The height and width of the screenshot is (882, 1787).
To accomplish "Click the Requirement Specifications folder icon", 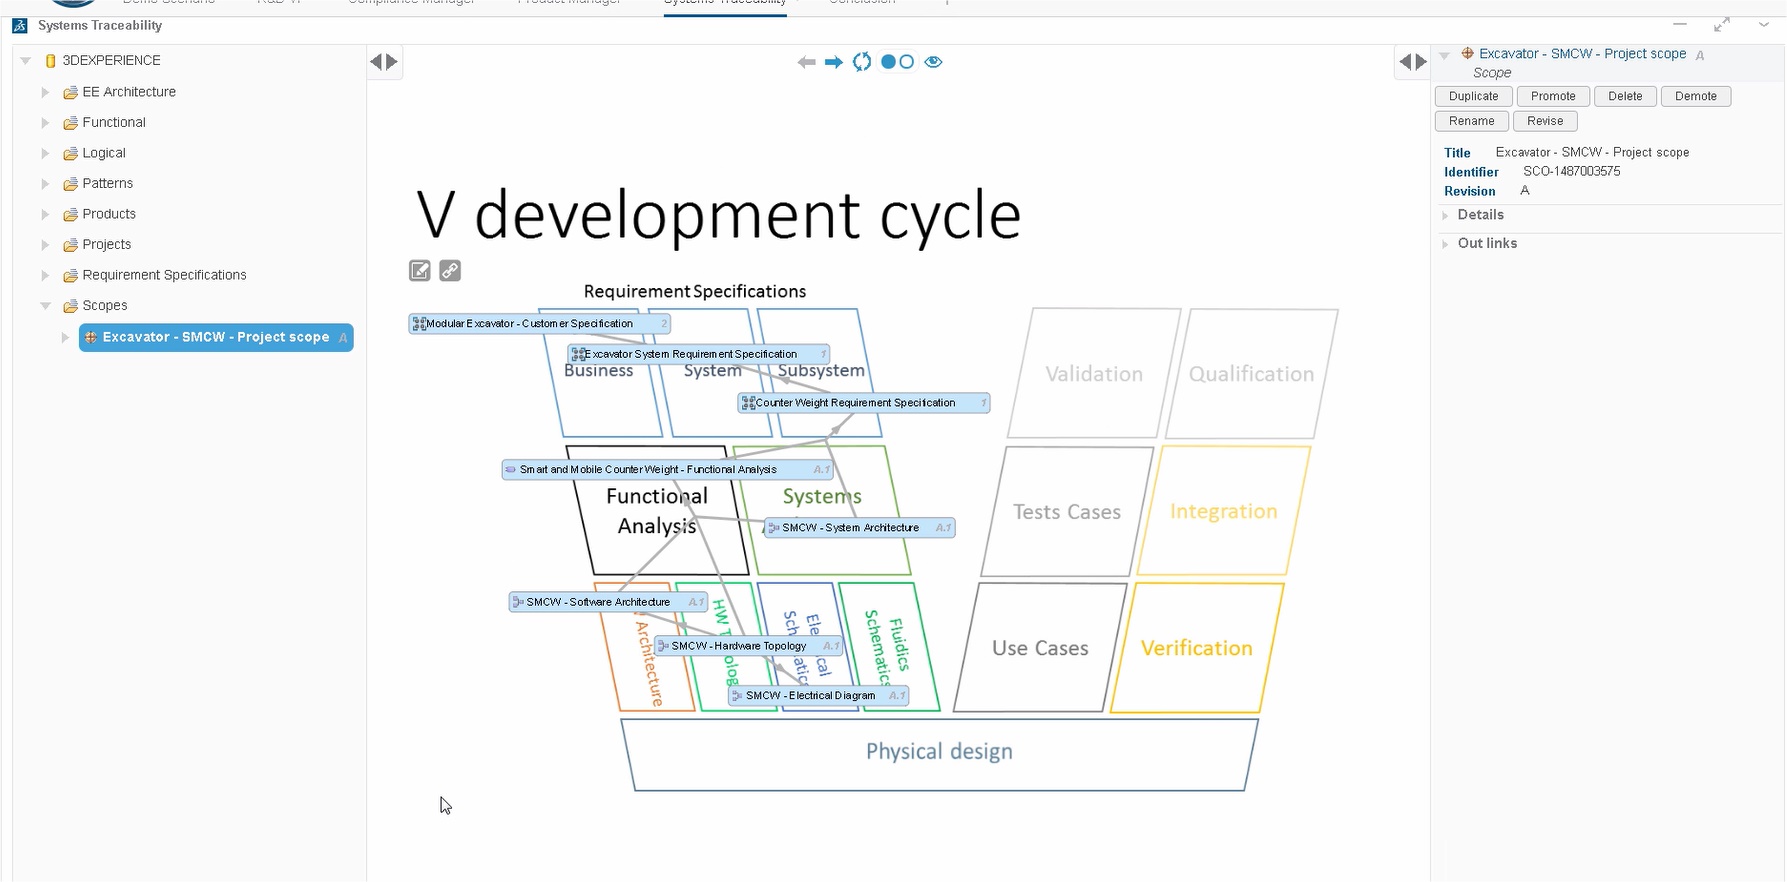I will pyautogui.click(x=70, y=275).
